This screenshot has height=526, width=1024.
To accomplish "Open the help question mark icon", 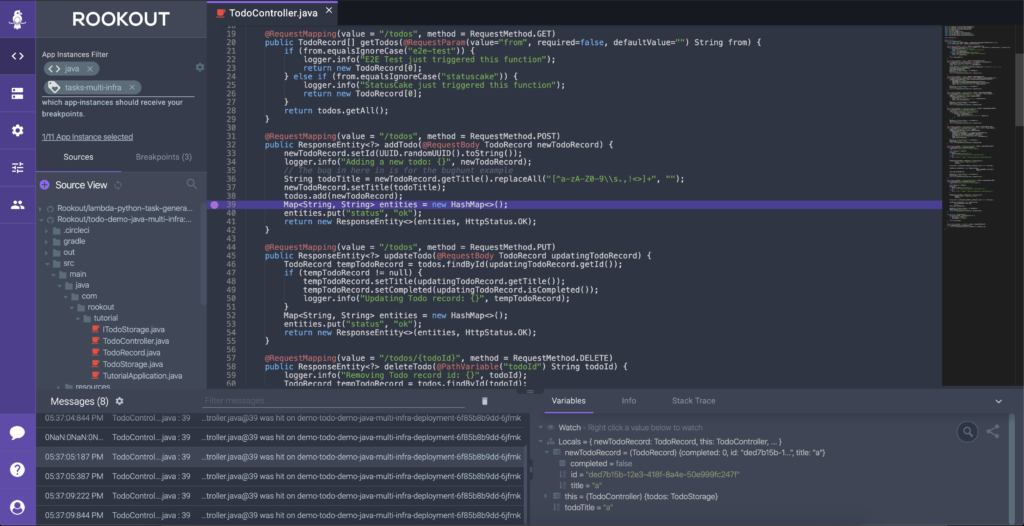I will (18, 470).
